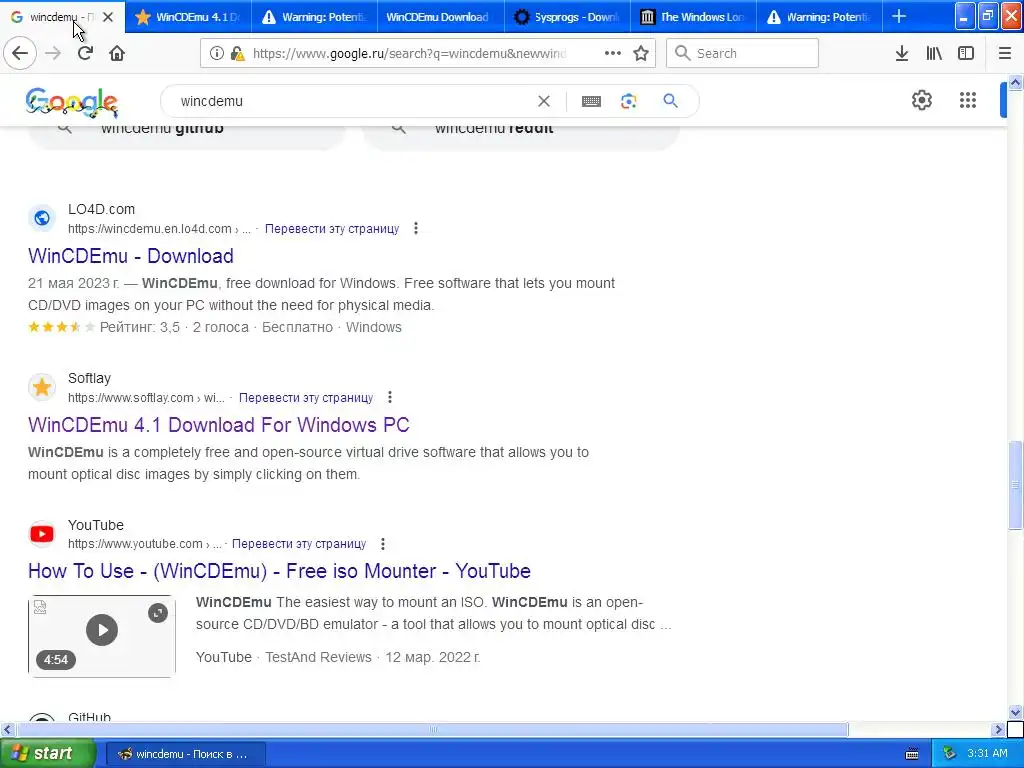Screen dimensions: 1024x768
Task: Switch to the Sysprogs Download tab
Action: point(566,17)
